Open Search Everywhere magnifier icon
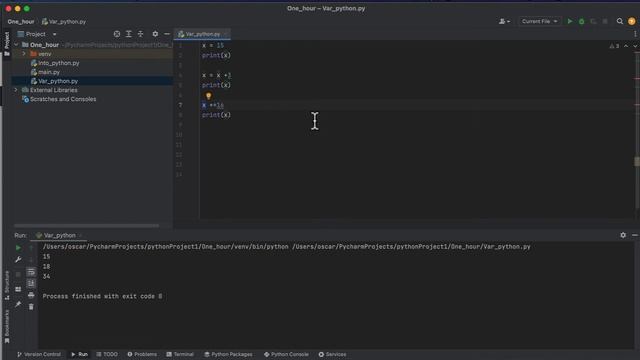The height and width of the screenshot is (360, 640). [620, 21]
